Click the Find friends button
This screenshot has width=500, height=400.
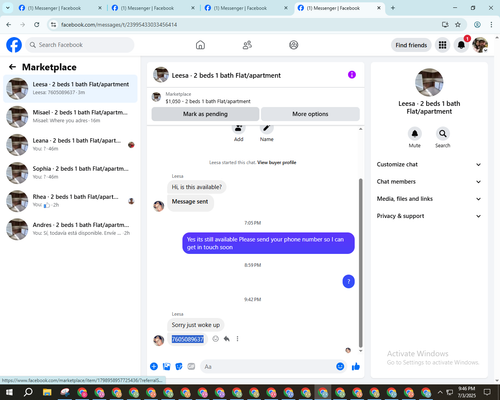click(x=411, y=45)
